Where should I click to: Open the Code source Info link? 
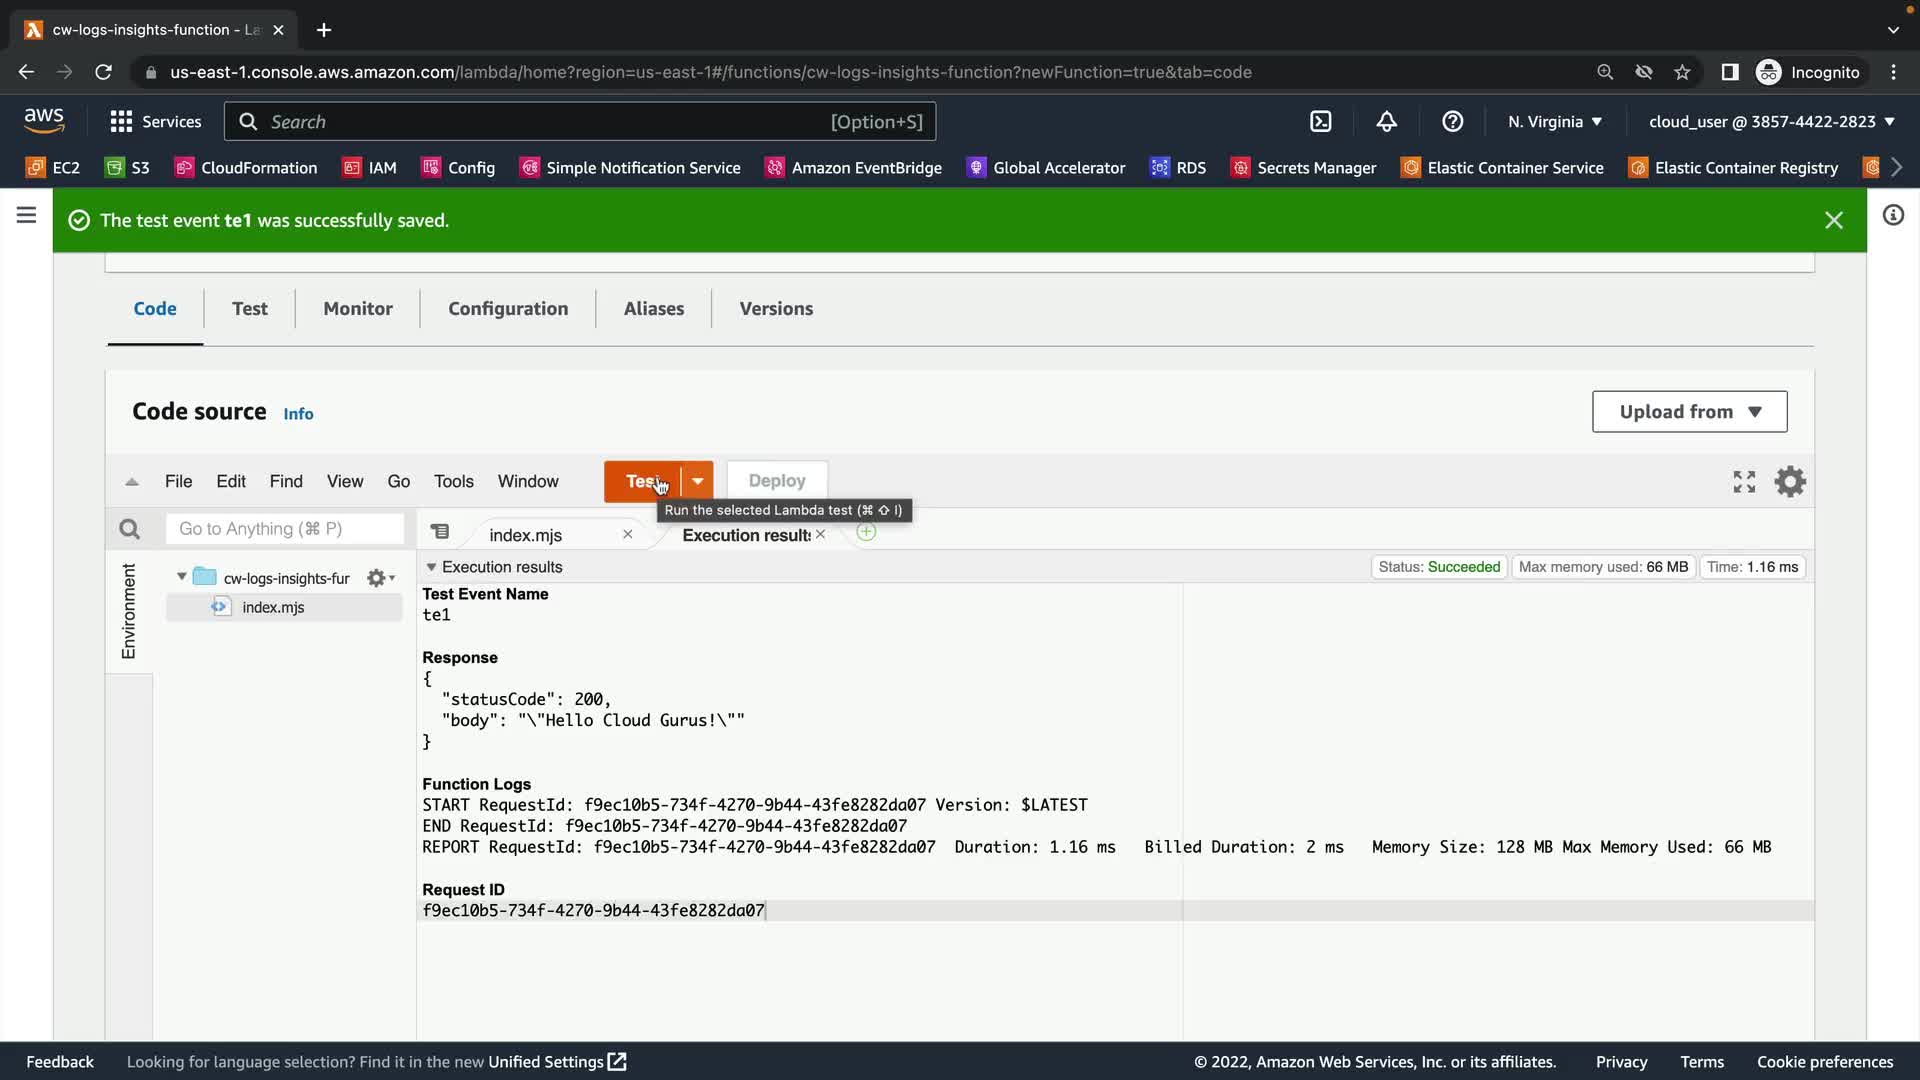point(298,414)
